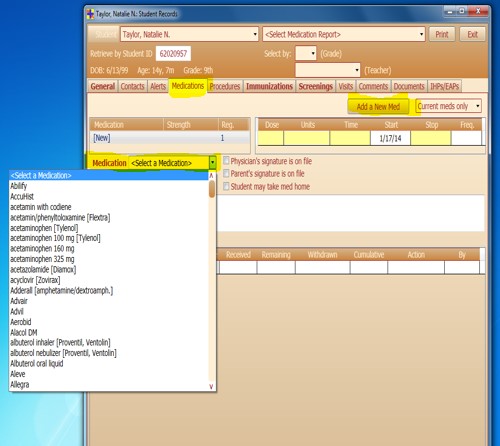This screenshot has width=500, height=446.
Task: Click the Action cell in inventory grid
Action: tap(416, 267)
